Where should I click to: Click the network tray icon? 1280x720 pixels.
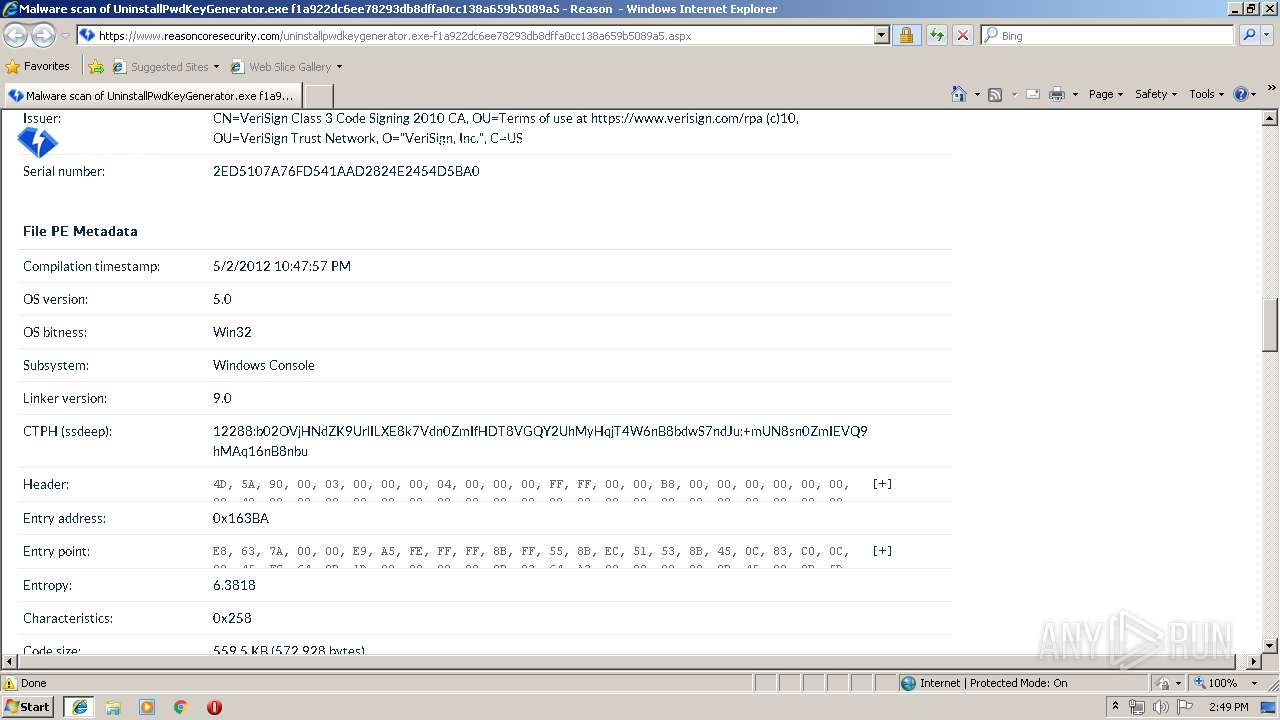(x=1137, y=707)
